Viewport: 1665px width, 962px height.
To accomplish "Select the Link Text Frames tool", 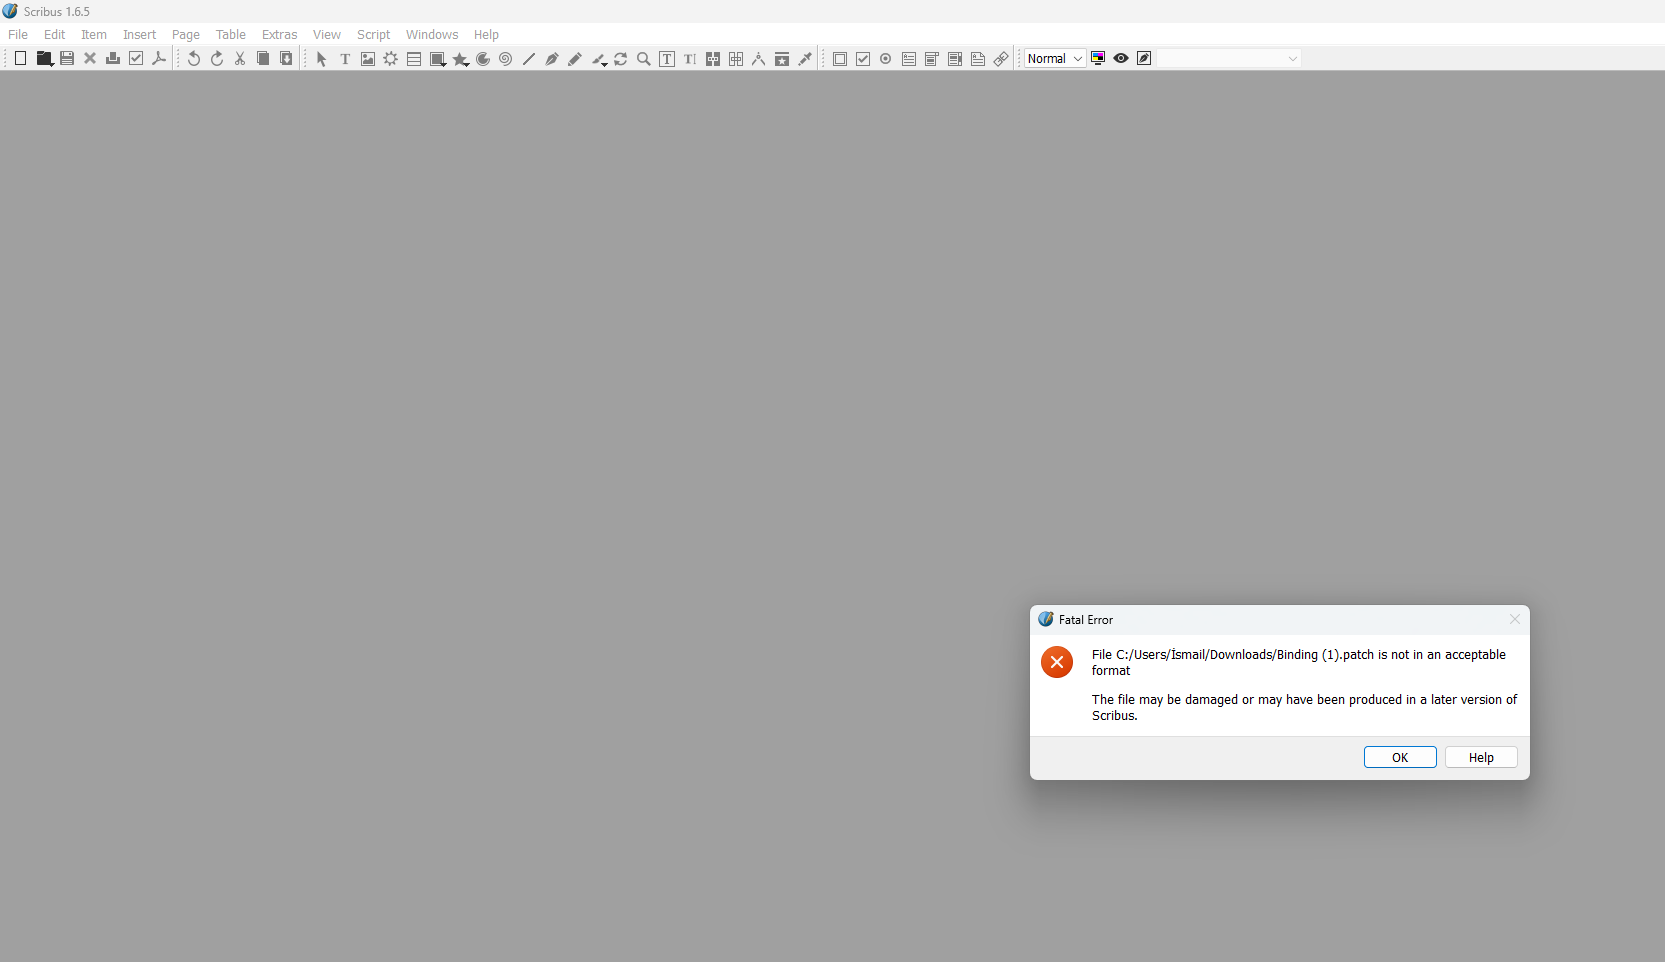I will [713, 59].
